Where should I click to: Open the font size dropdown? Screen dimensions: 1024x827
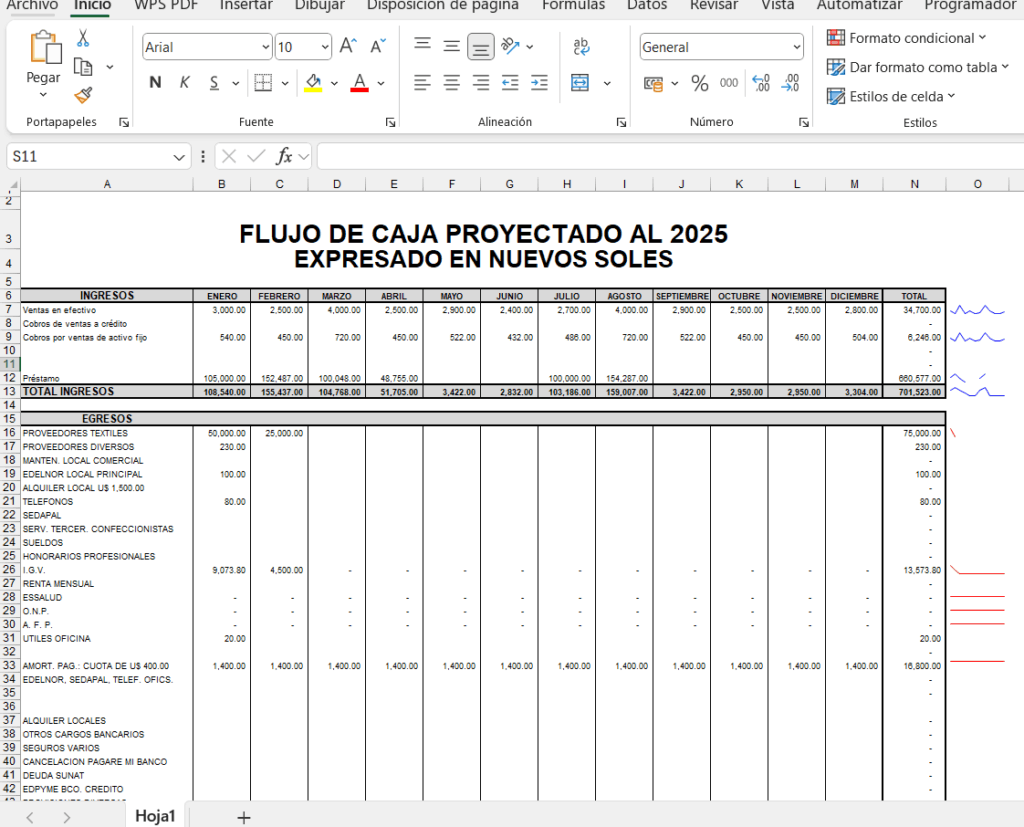325,47
